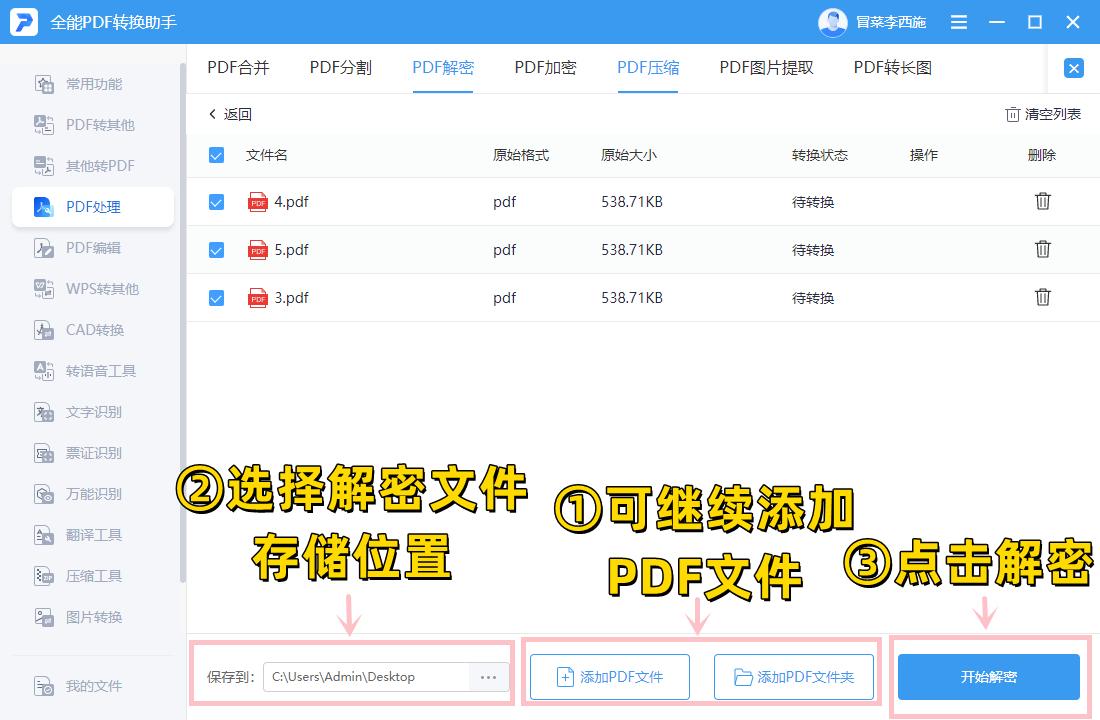The height and width of the screenshot is (720, 1100).
Task: Delete the 5.pdf row with trash icon
Action: coord(1042,249)
